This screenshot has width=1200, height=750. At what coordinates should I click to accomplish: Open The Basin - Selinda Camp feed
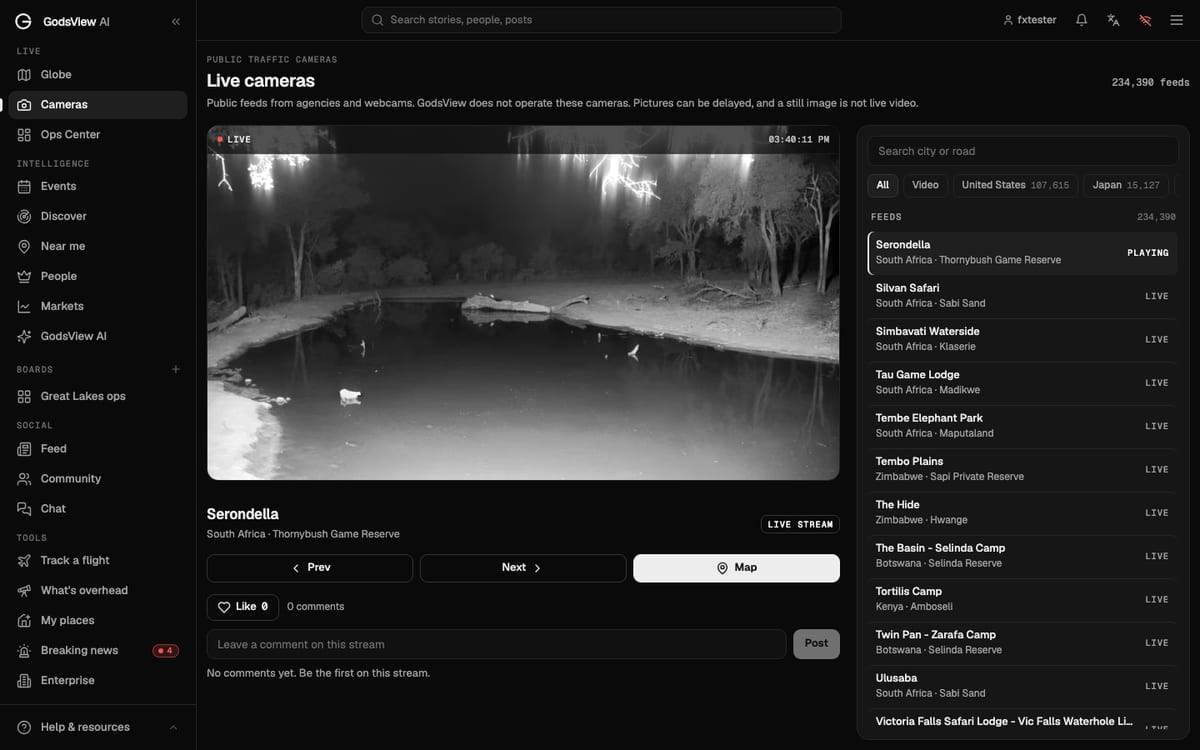coord(1023,556)
